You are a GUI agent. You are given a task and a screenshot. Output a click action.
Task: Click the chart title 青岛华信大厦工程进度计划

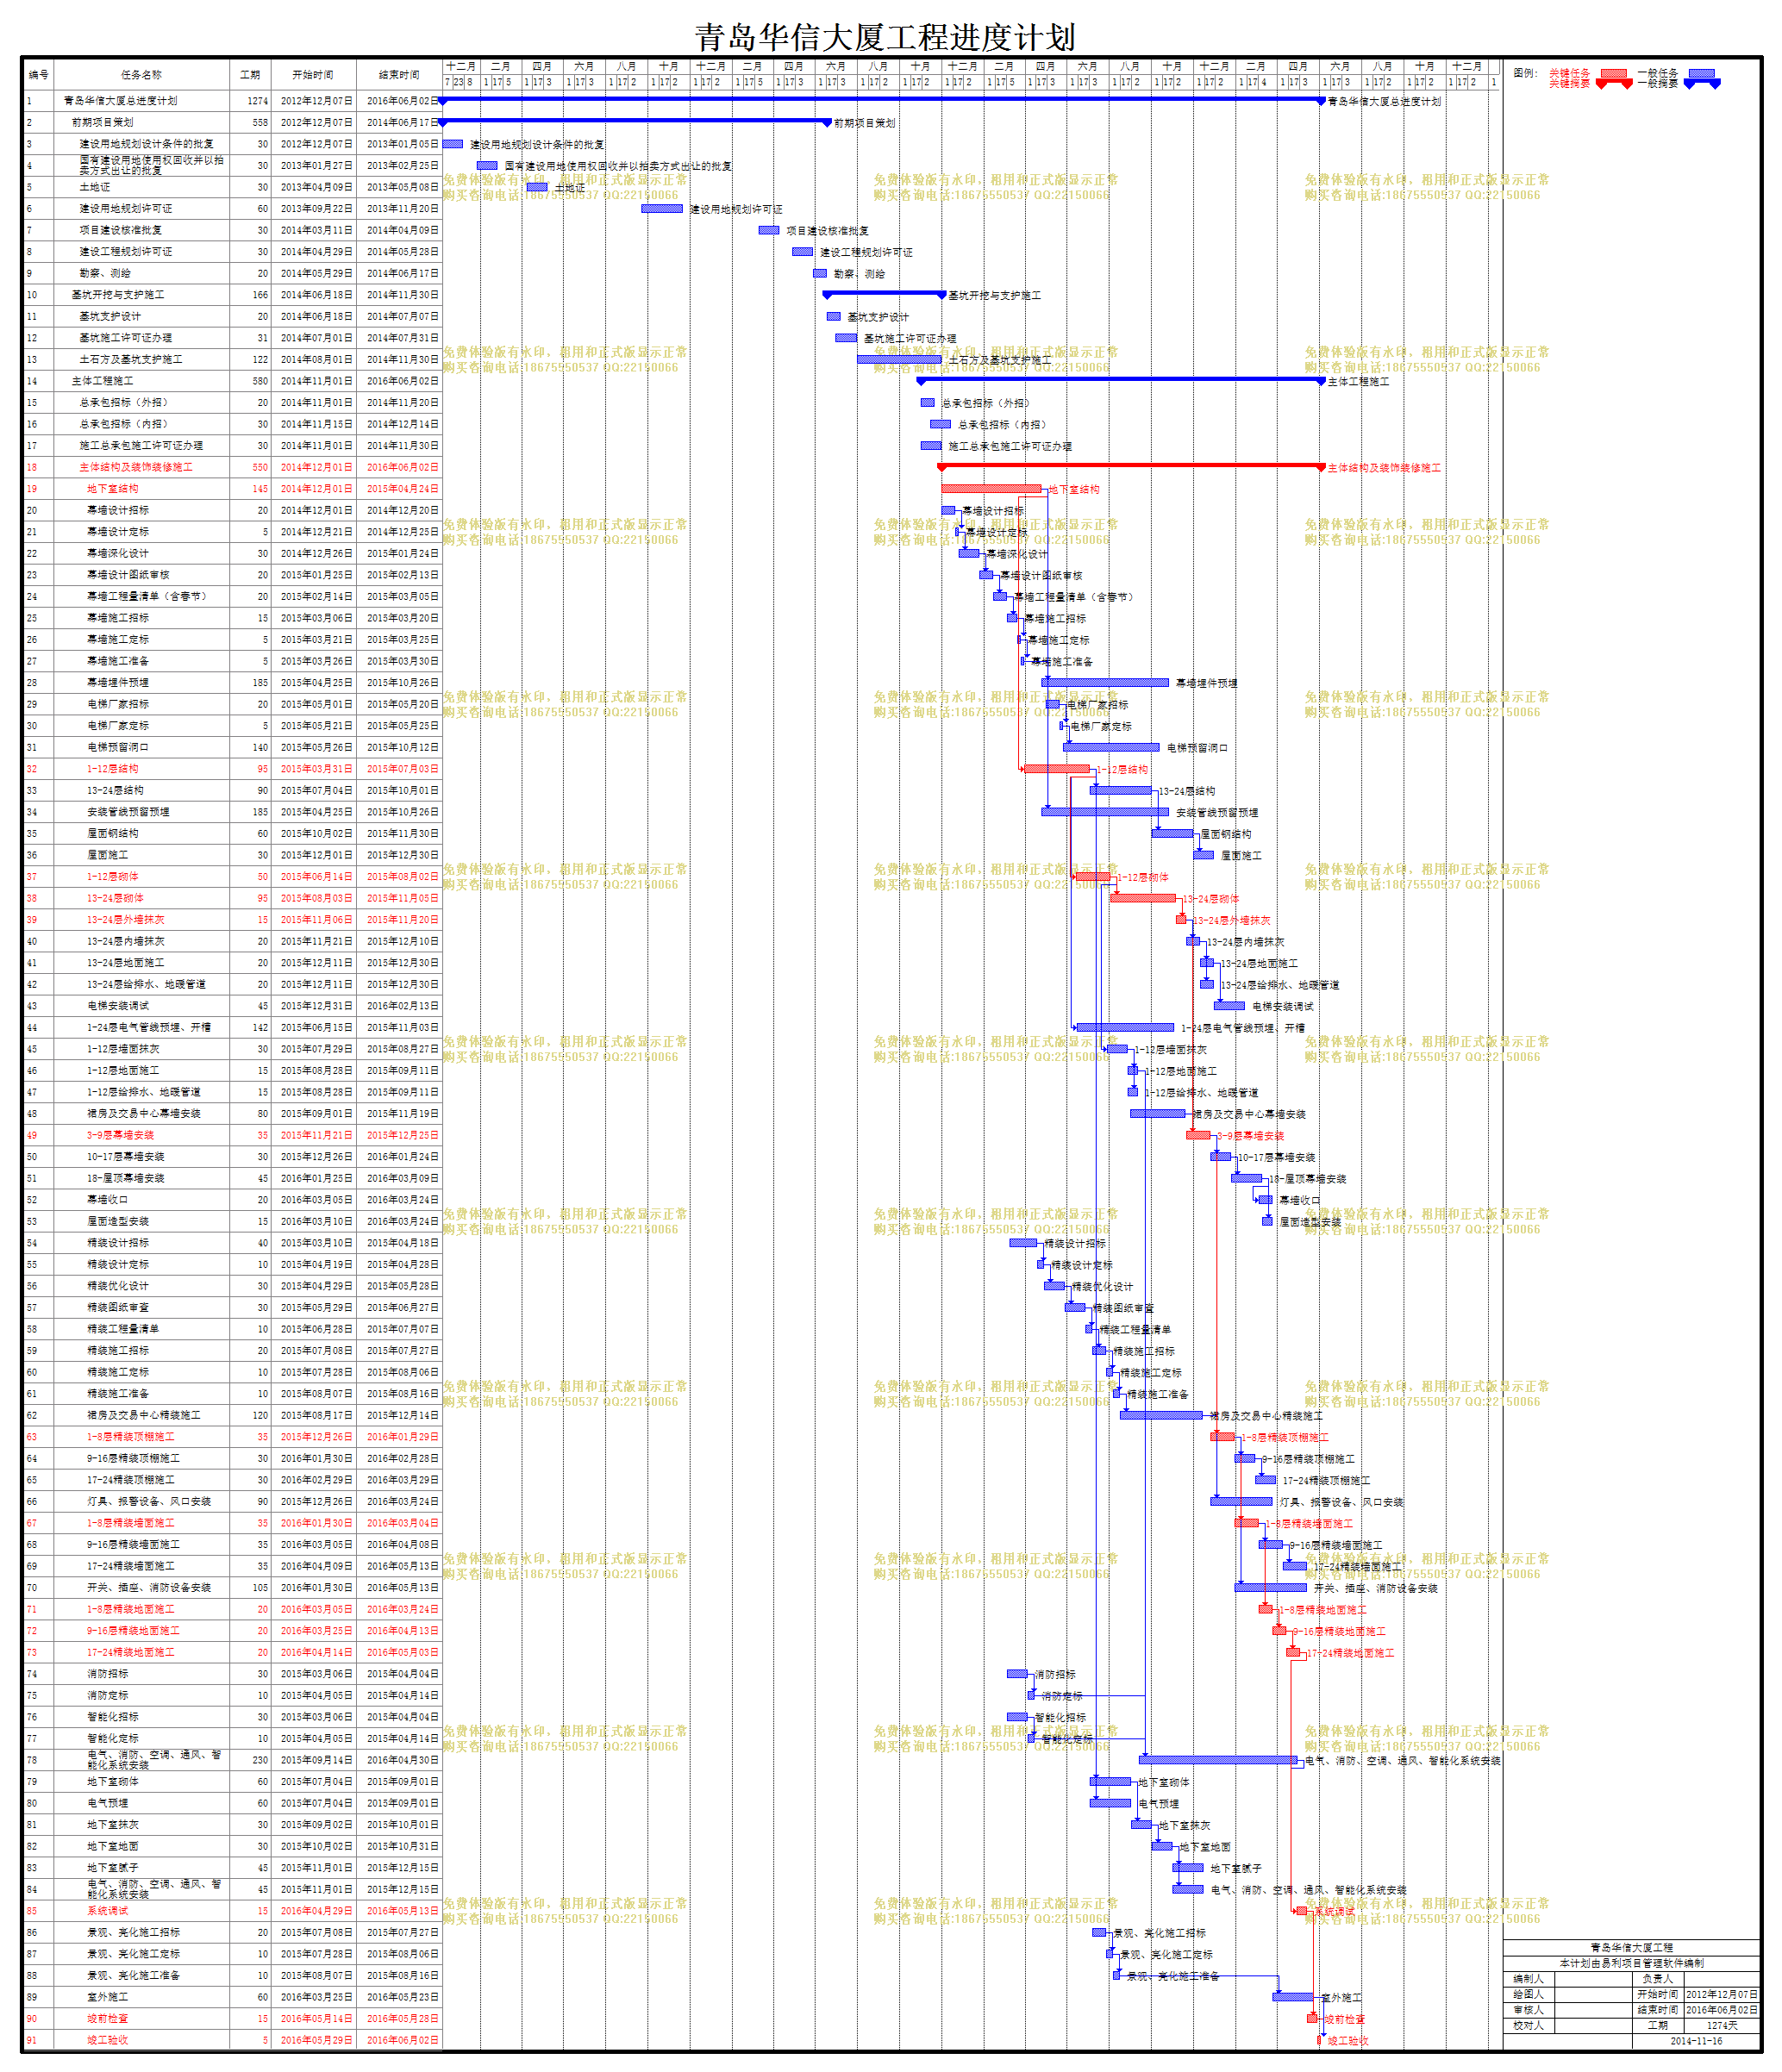tap(885, 38)
